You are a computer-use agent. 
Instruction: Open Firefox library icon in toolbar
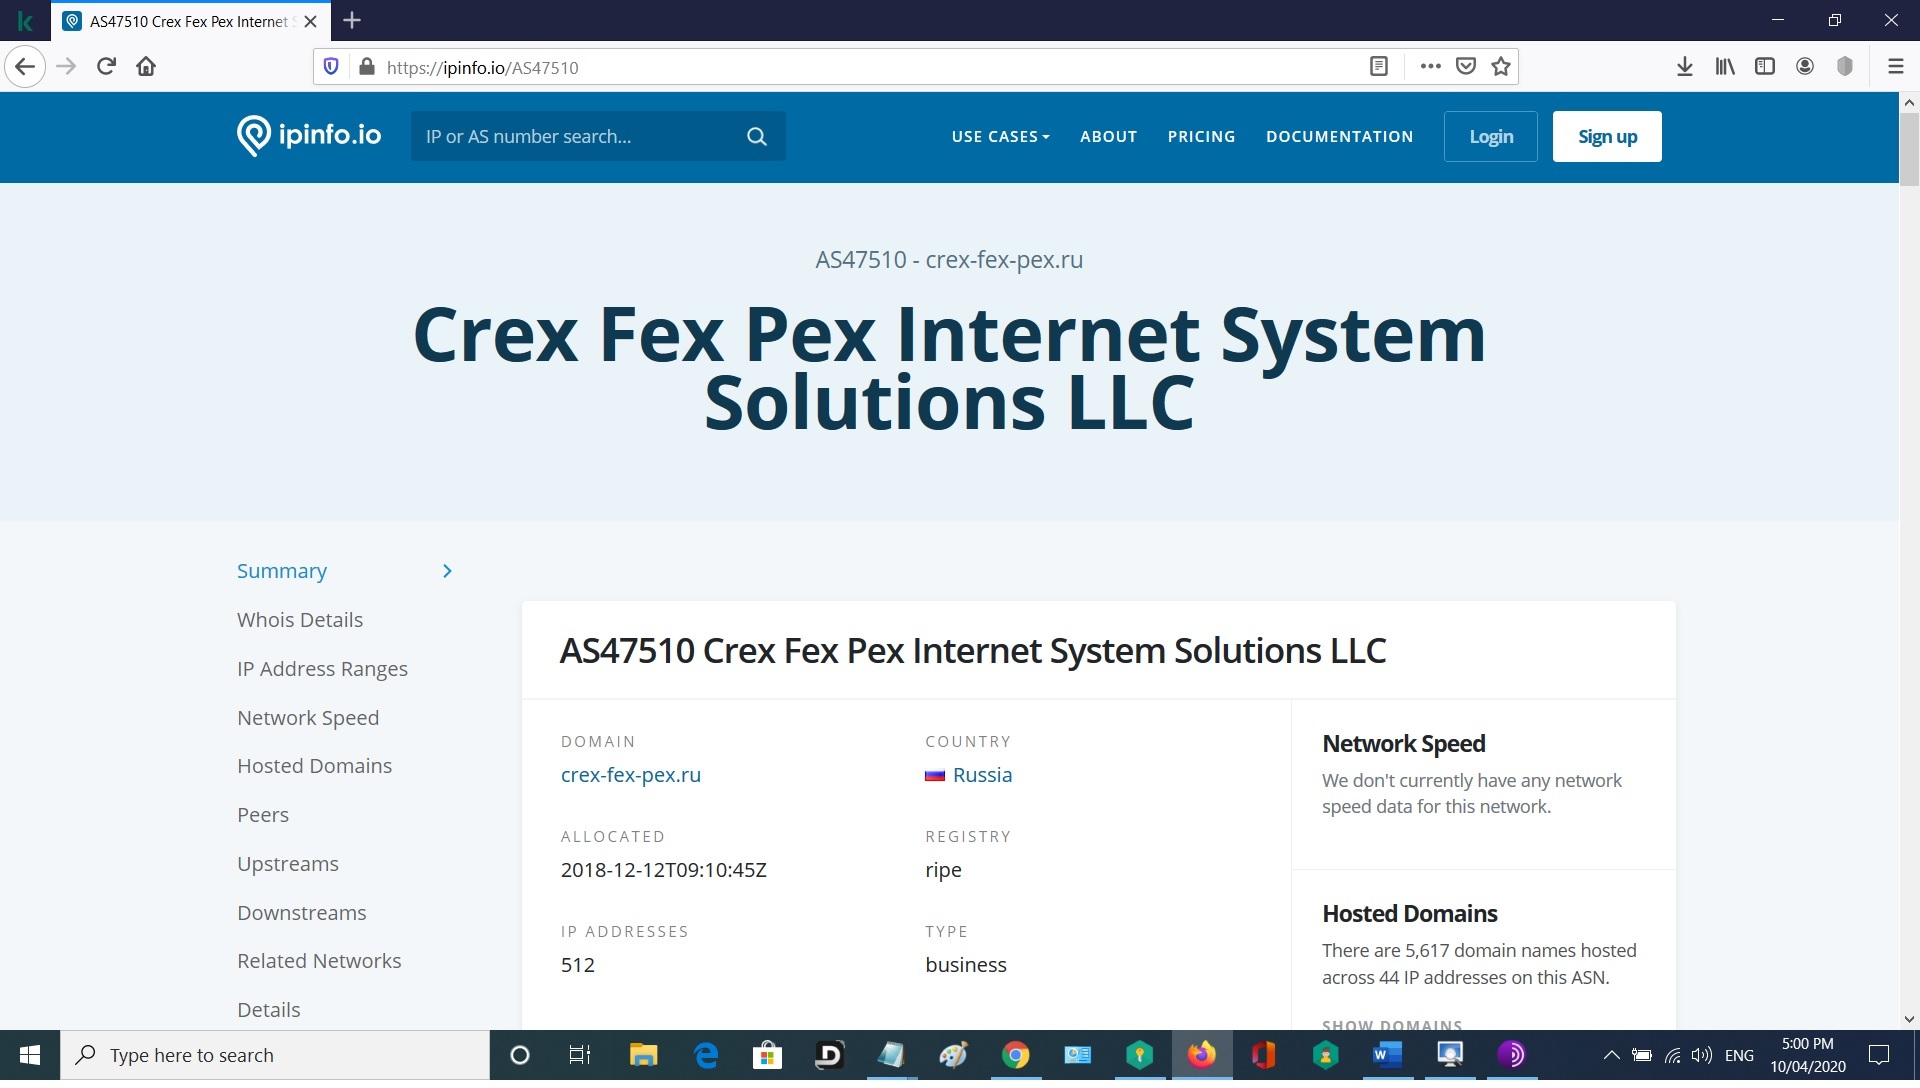[1724, 67]
